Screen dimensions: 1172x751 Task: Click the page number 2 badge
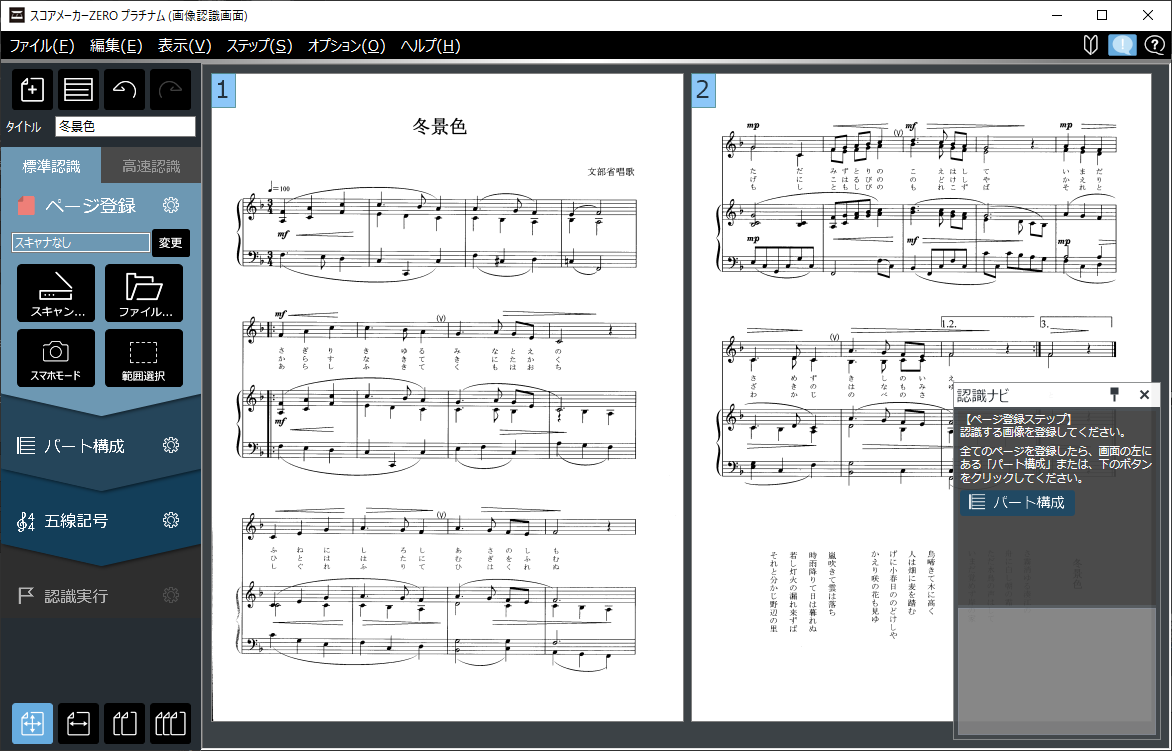703,90
